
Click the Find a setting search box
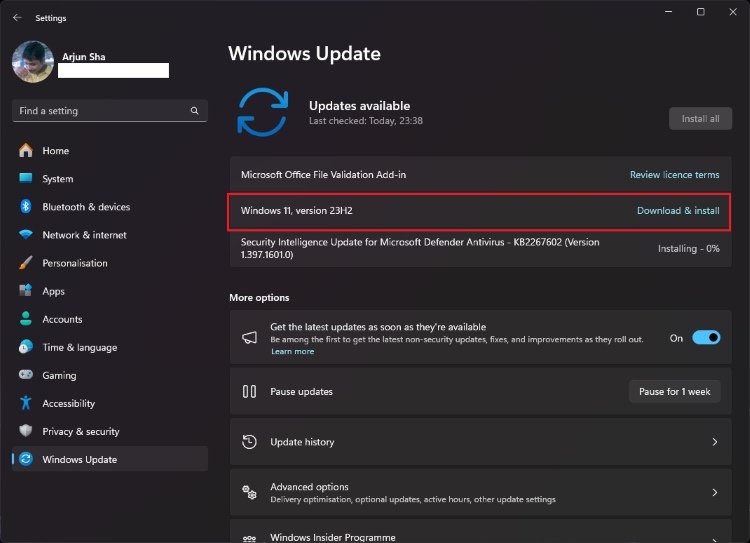click(100, 111)
